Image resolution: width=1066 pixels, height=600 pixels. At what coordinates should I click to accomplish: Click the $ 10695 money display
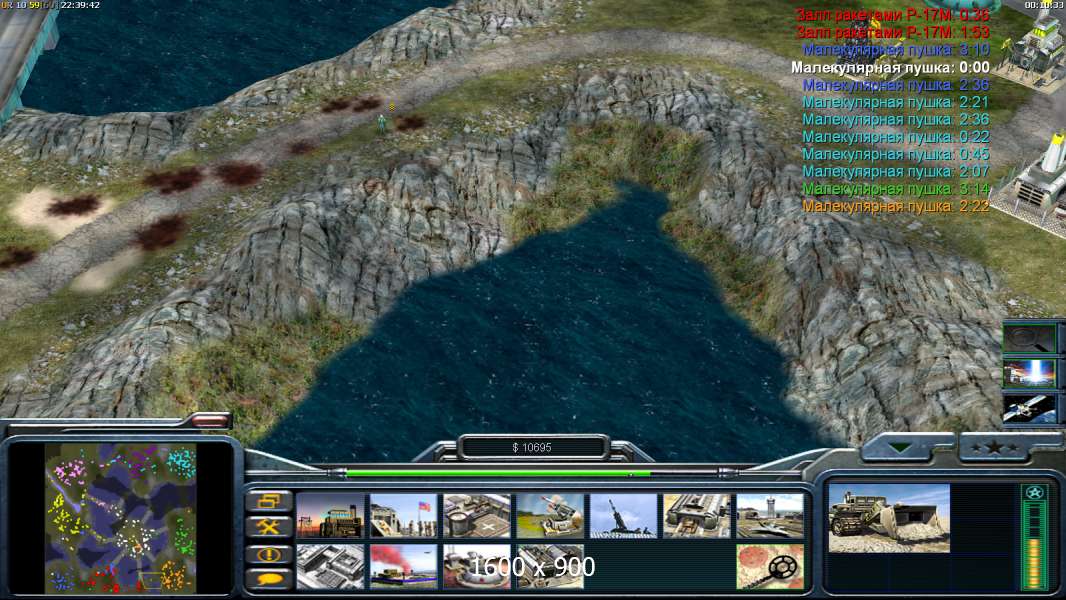click(x=532, y=447)
